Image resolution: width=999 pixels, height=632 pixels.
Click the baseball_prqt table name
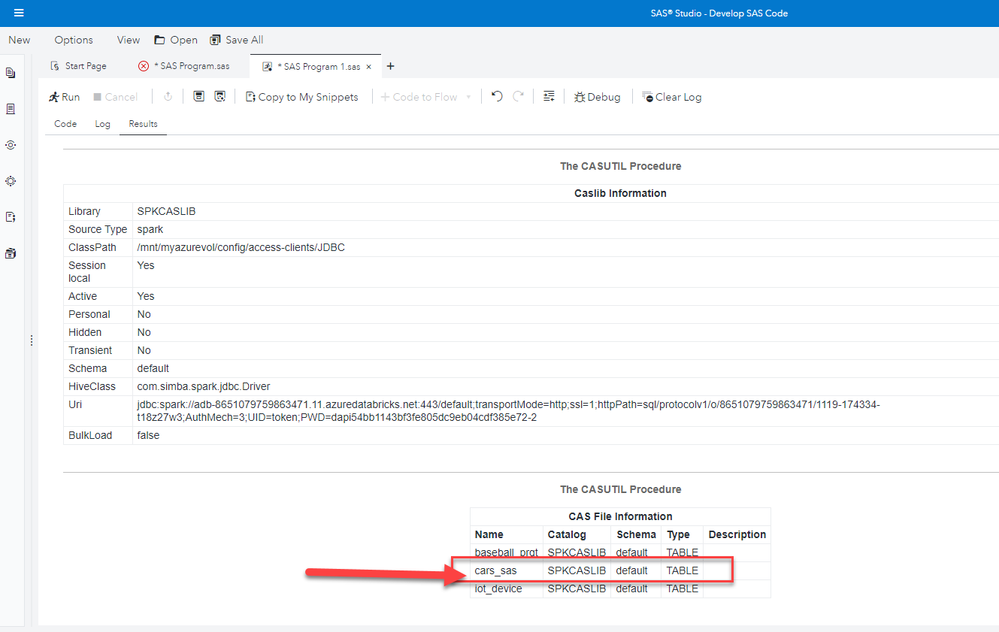[x=506, y=552]
